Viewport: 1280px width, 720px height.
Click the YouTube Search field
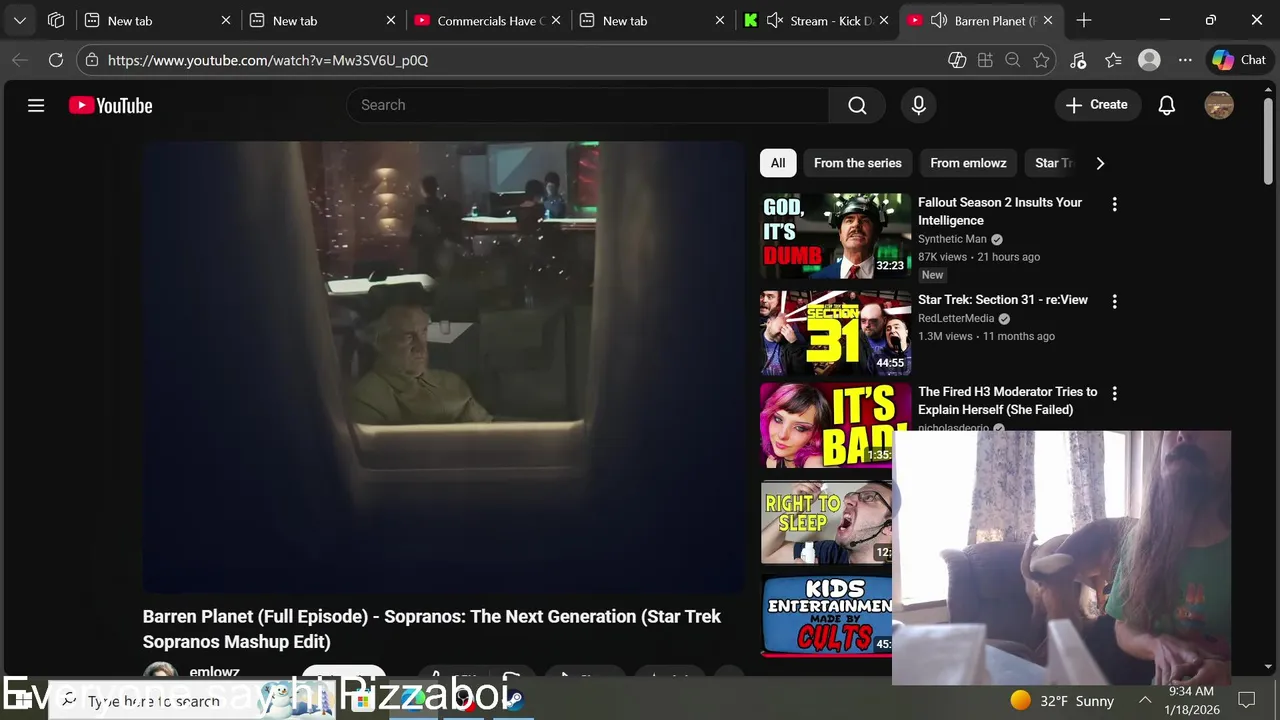pos(587,105)
